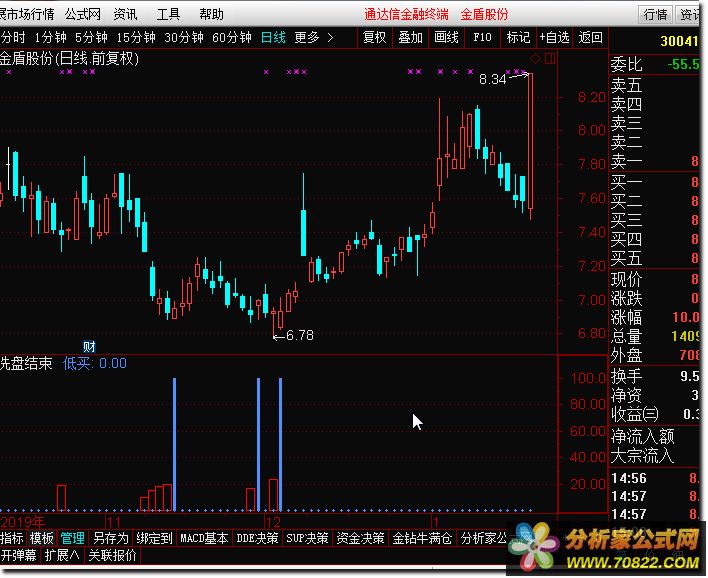Screen dimensions: 708x578
Task: Click the 行情 button at top right
Action: tap(655, 14)
